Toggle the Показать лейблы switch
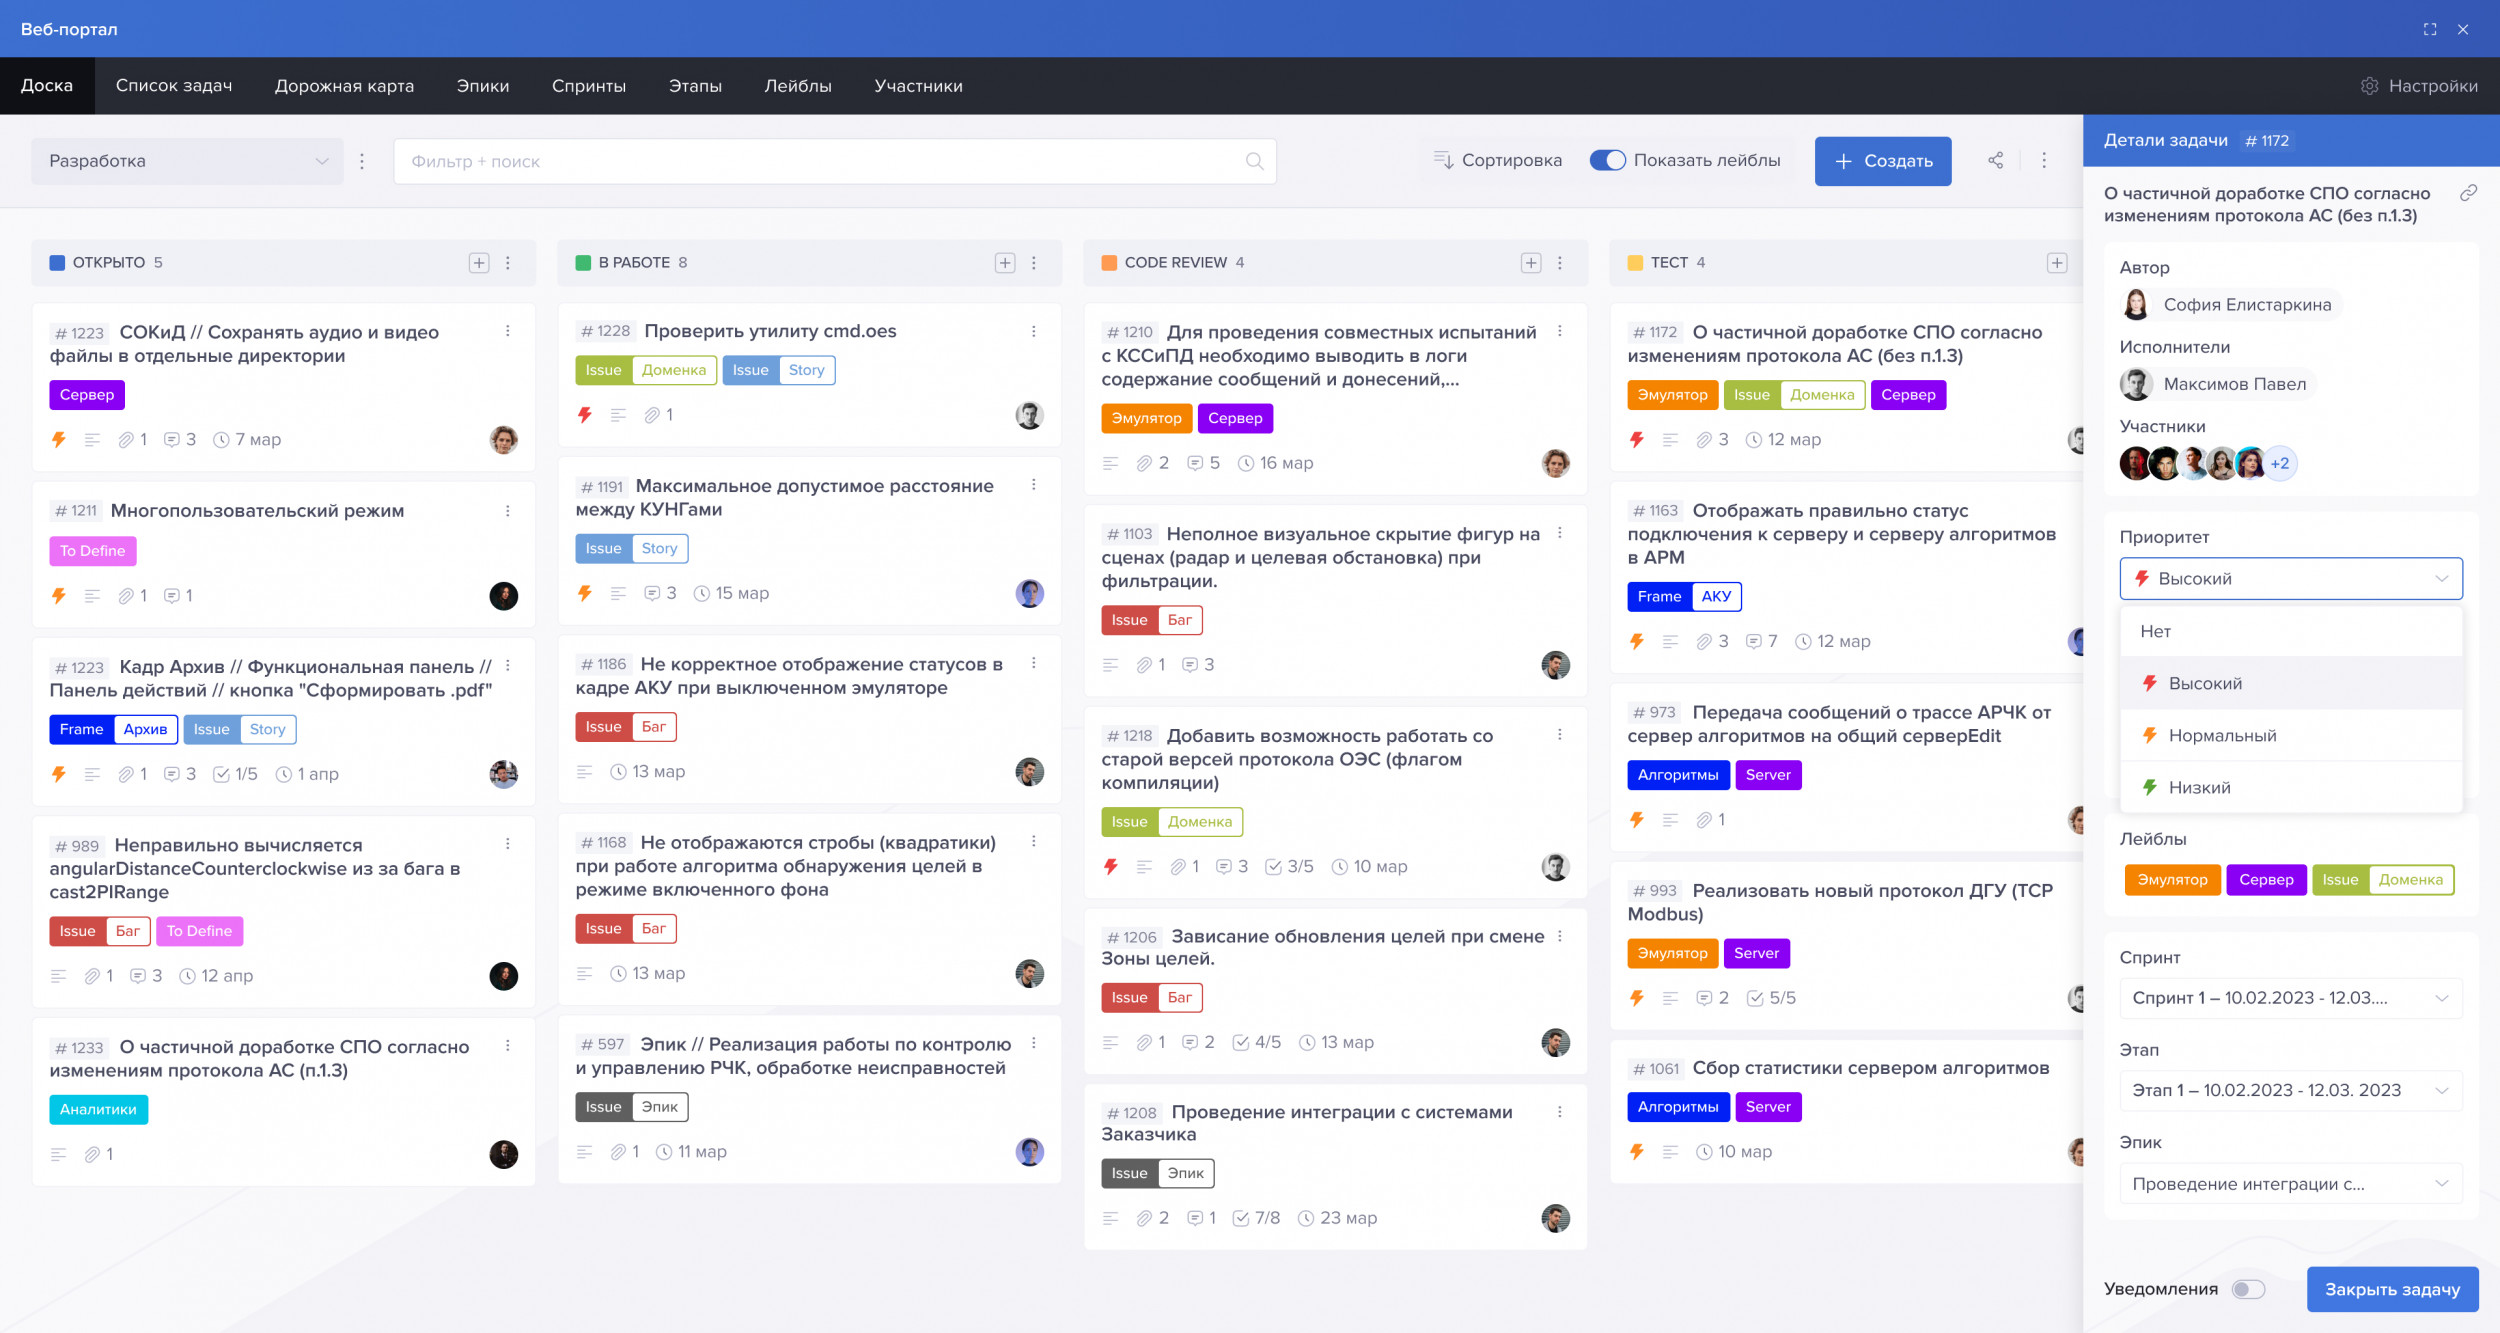The height and width of the screenshot is (1333, 2500). (x=1607, y=160)
